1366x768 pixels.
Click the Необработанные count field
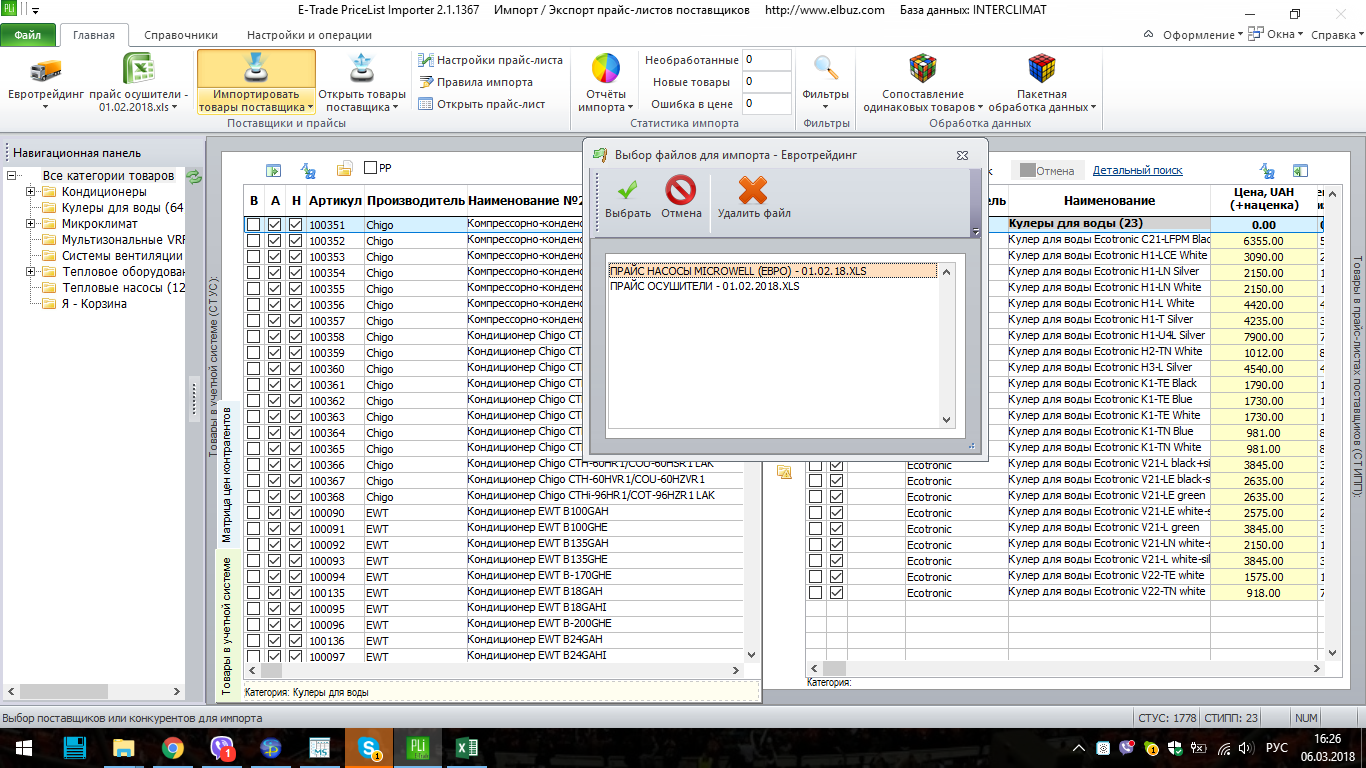(766, 60)
